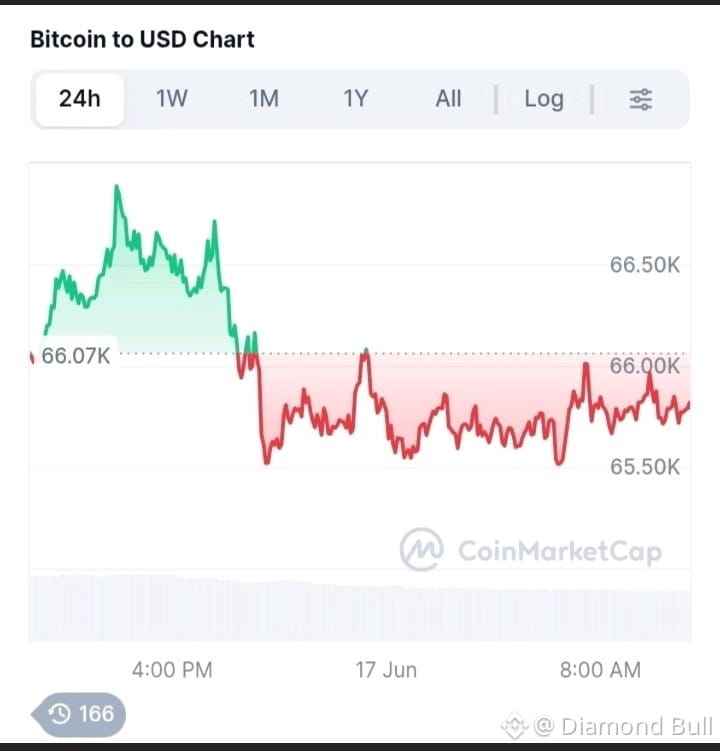720x751 pixels.
Task: Click the 8:00 AM time axis label
Action: [600, 670]
